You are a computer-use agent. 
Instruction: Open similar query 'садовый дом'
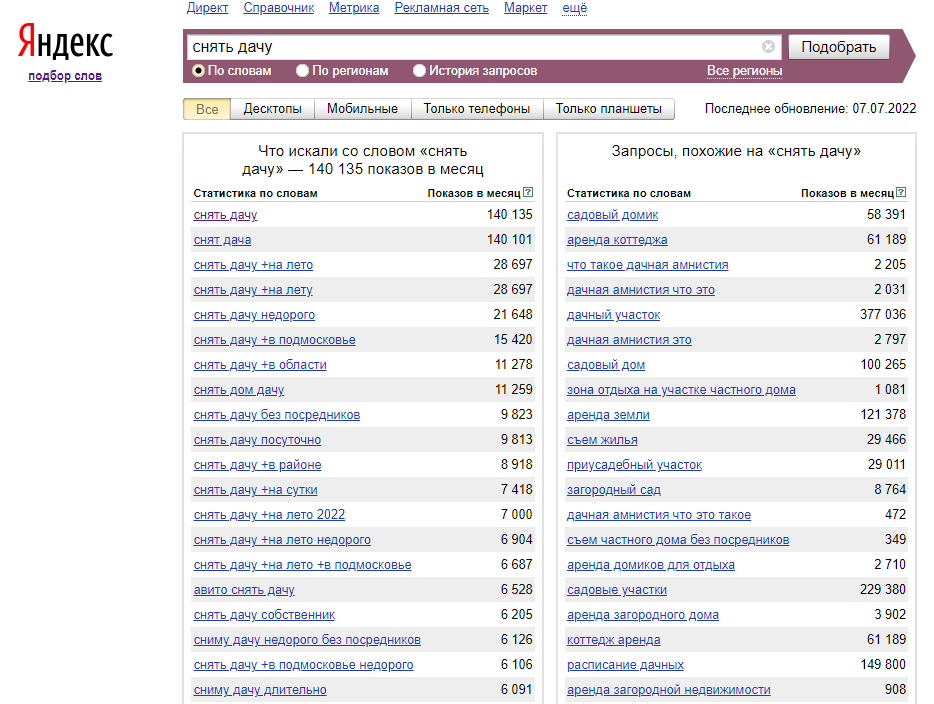(606, 365)
